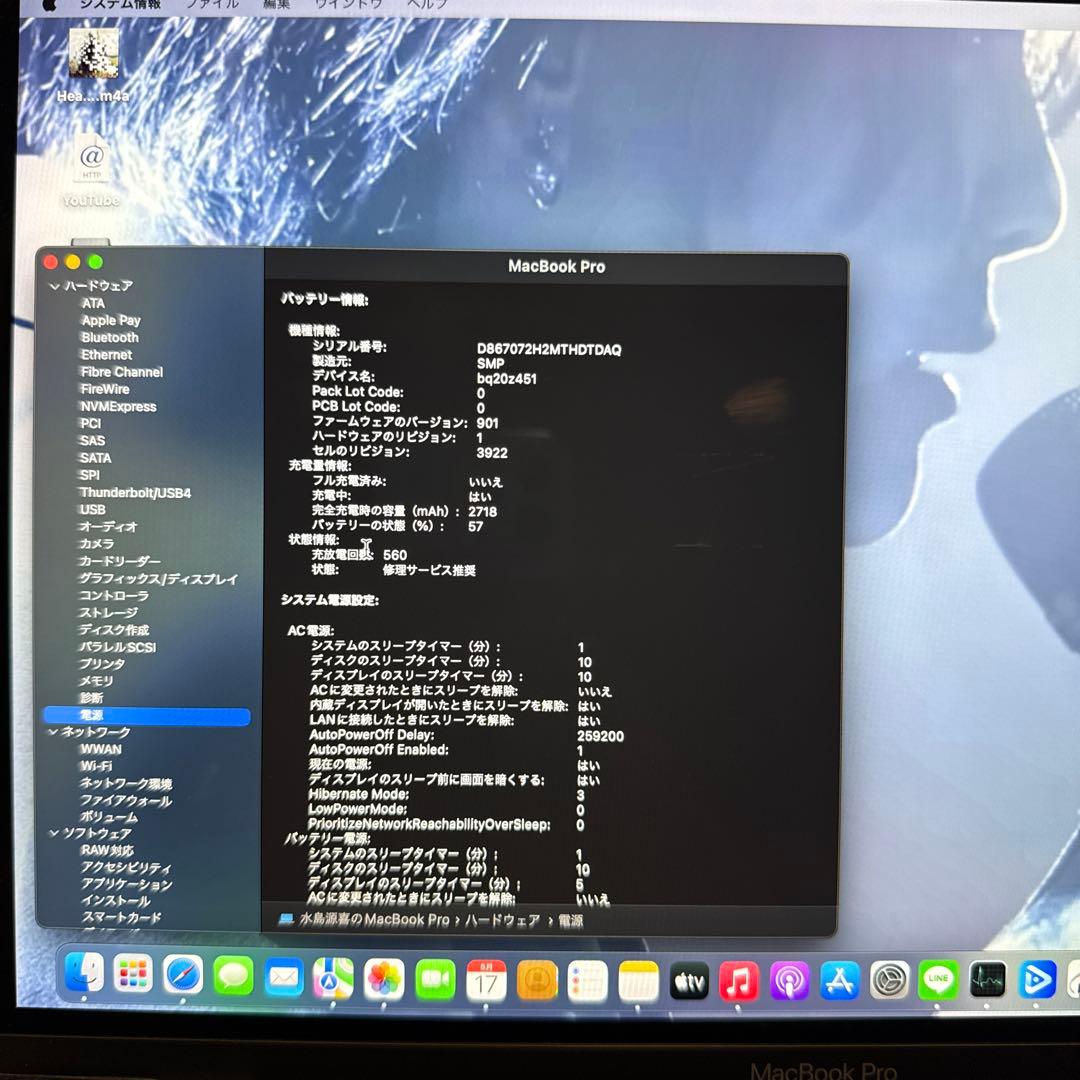Select Wi-Fi under ネットワーク
Viewport: 1080px width, 1080px height.
pos(95,766)
